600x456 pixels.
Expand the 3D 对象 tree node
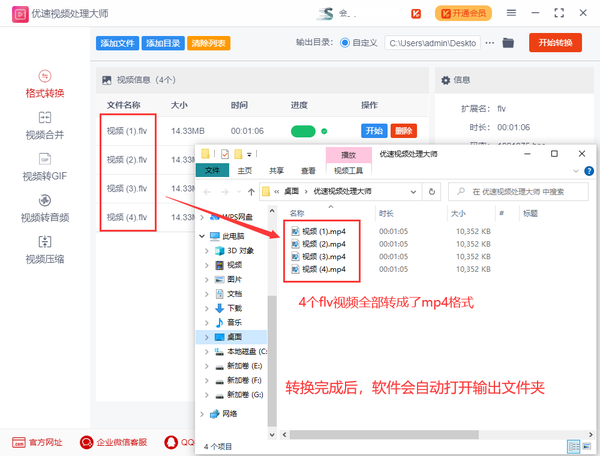207,251
